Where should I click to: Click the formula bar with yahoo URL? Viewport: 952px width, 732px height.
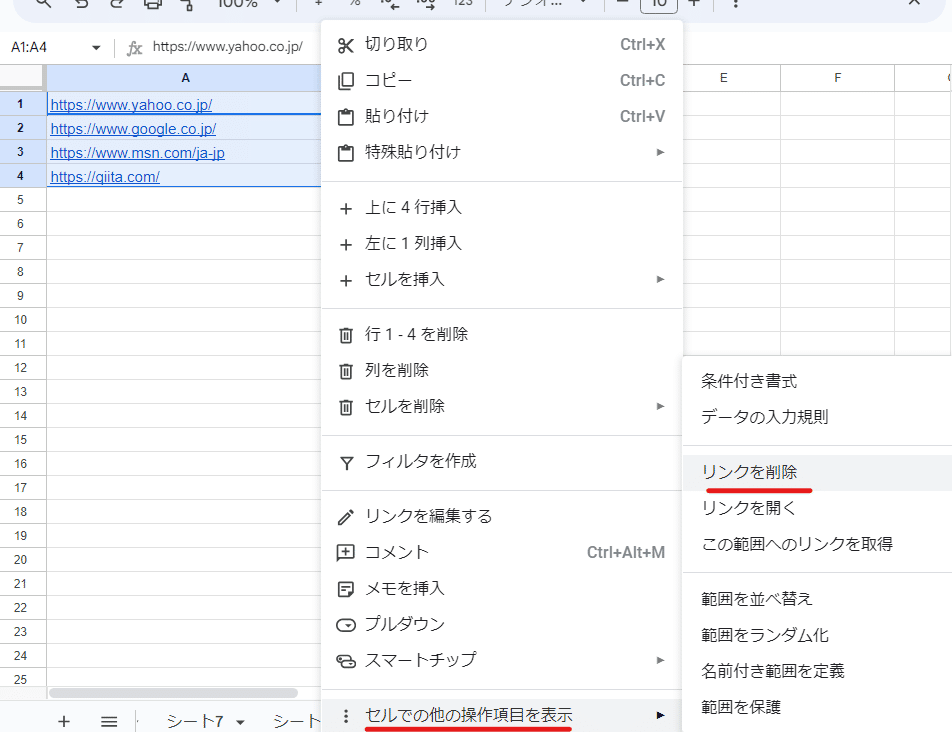point(228,47)
